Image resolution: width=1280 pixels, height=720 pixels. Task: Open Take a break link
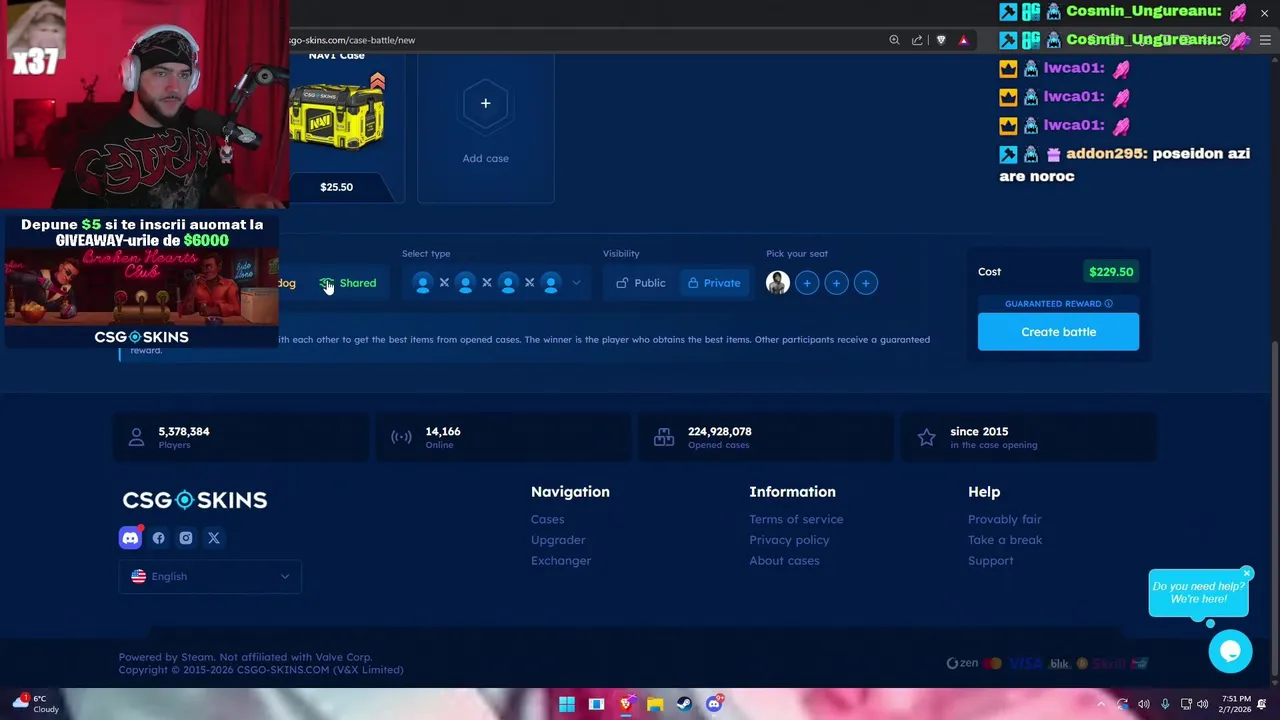pos(1005,540)
